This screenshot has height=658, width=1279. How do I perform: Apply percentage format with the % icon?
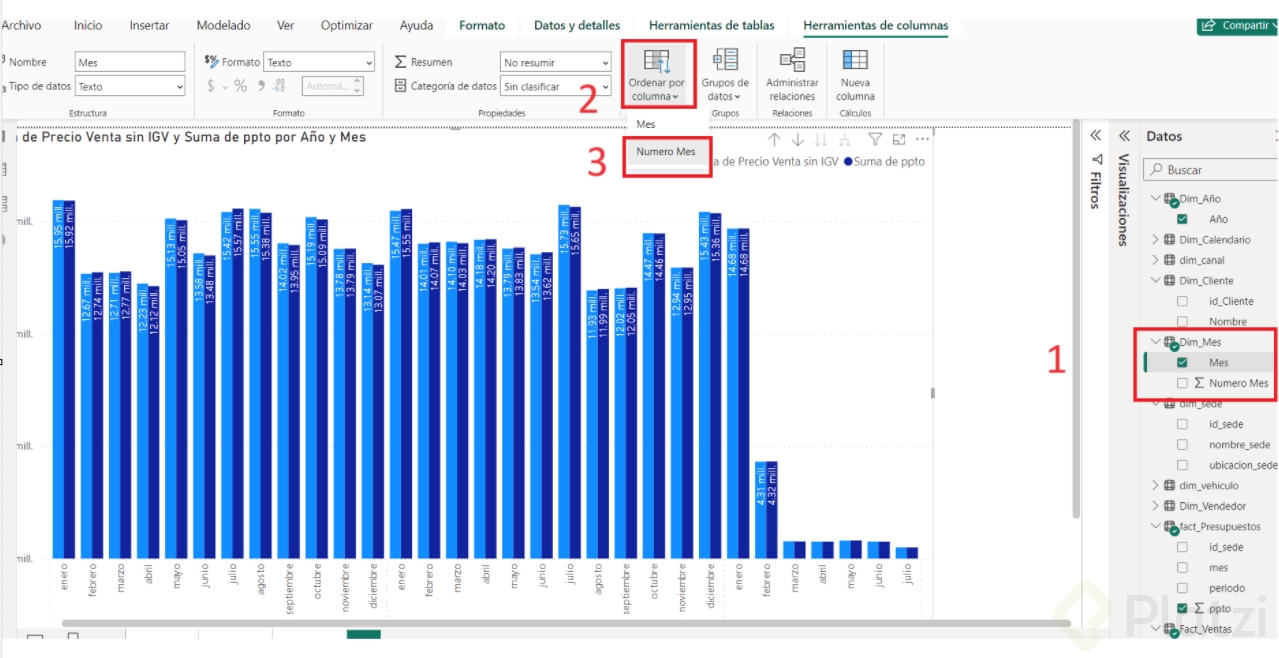click(241, 86)
